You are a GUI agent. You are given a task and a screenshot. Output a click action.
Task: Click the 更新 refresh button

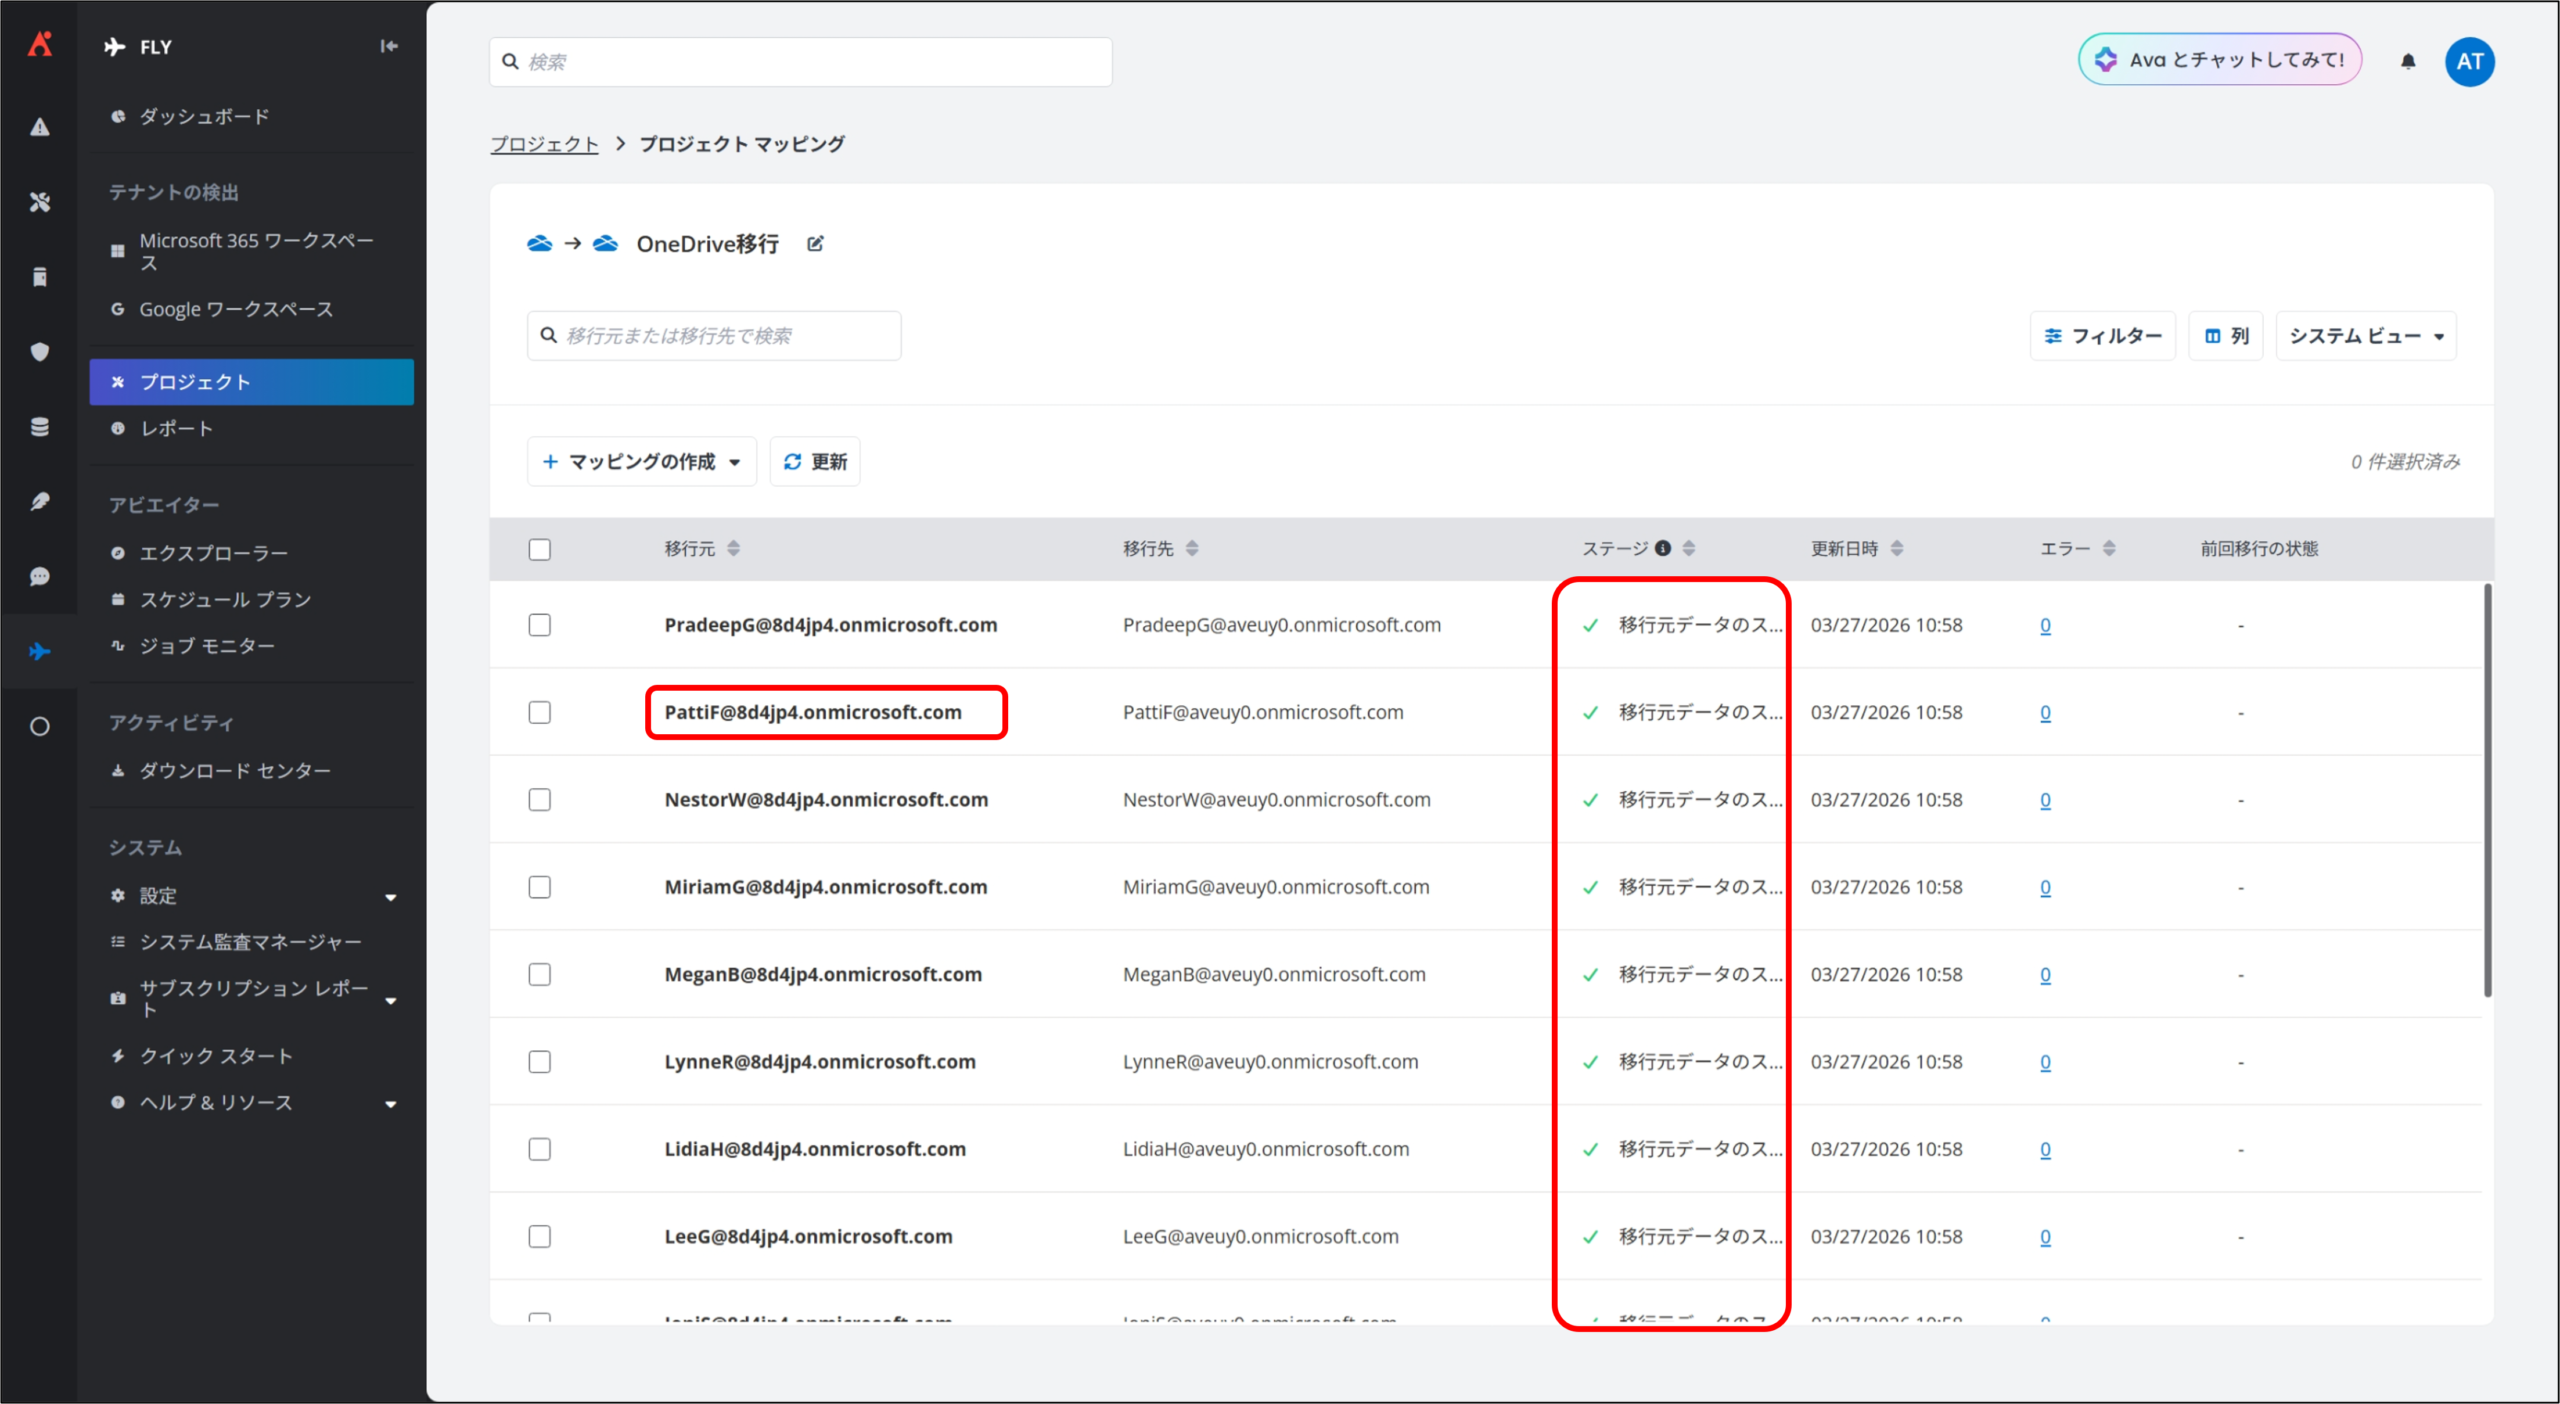pyautogui.click(x=815, y=462)
